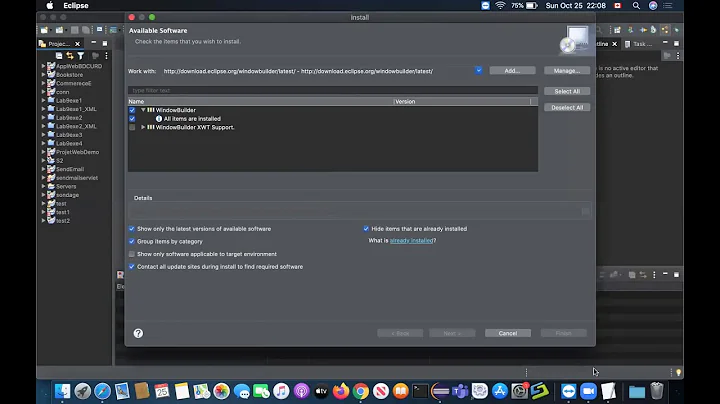The height and width of the screenshot is (404, 720).
Task: Open Project Explorer view menu (three dots)
Action: click(107, 56)
